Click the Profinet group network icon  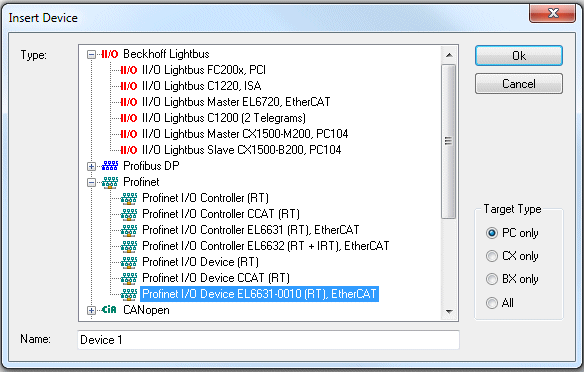click(x=110, y=182)
